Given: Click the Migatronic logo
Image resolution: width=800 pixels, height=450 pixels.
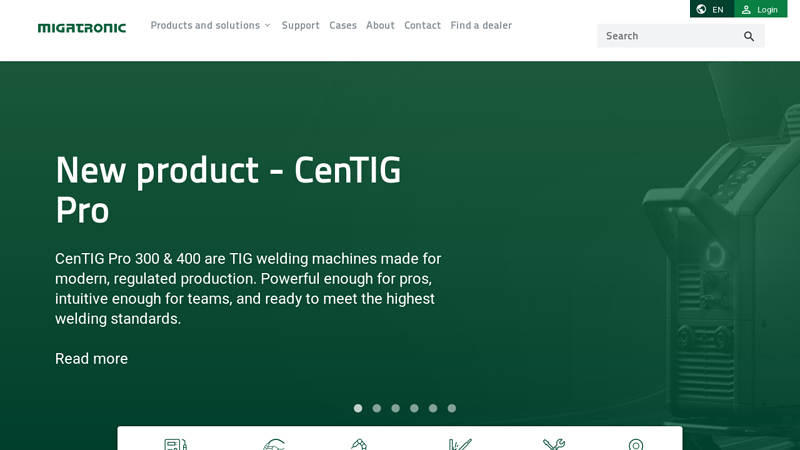Looking at the screenshot, I should pyautogui.click(x=82, y=28).
